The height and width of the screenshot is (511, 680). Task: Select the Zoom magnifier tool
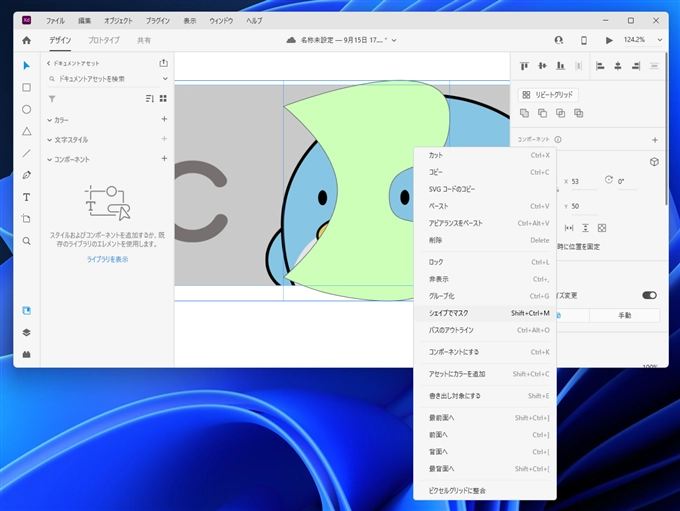coord(26,241)
